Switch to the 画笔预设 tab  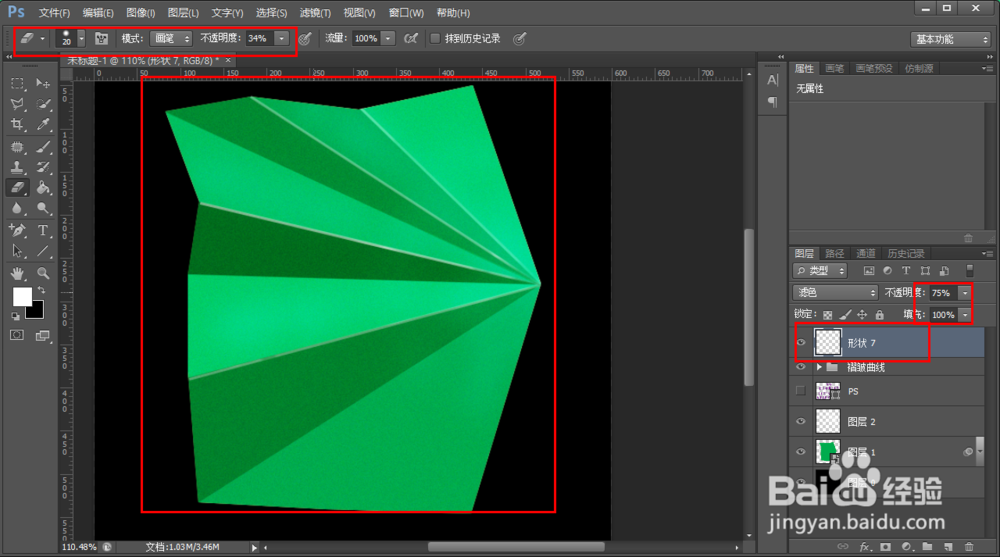coord(874,68)
